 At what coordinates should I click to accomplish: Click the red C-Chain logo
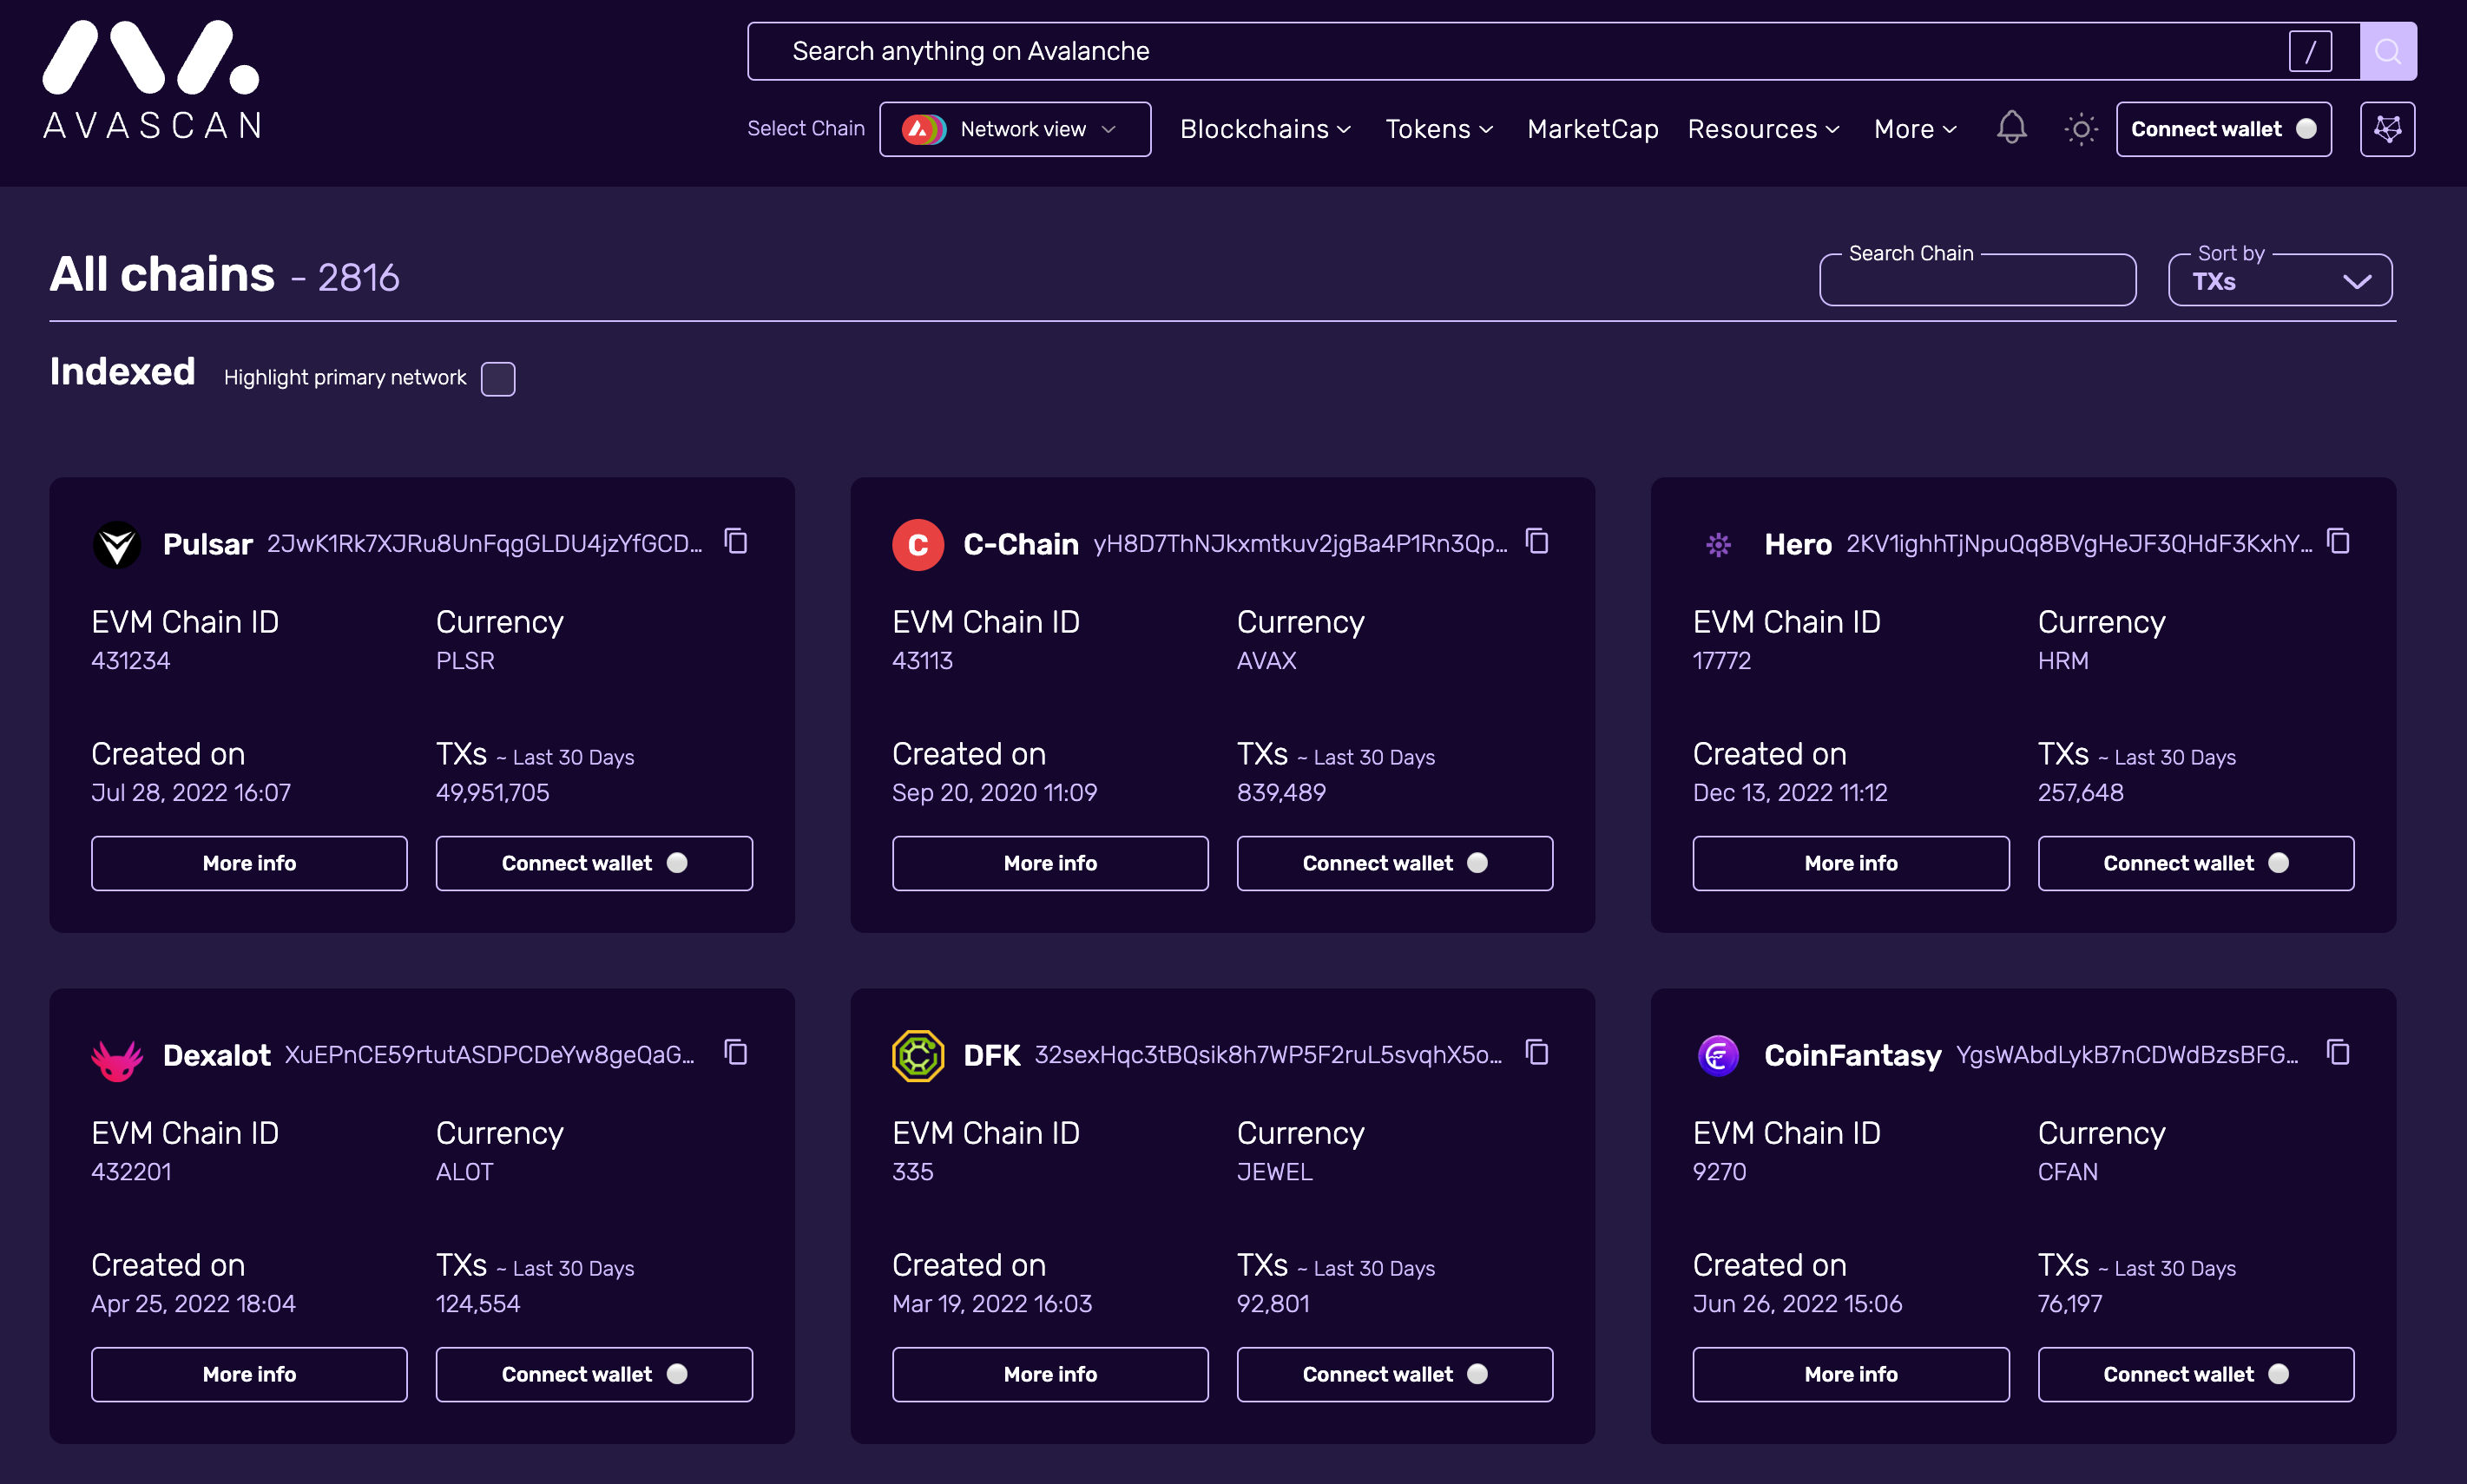click(x=918, y=544)
